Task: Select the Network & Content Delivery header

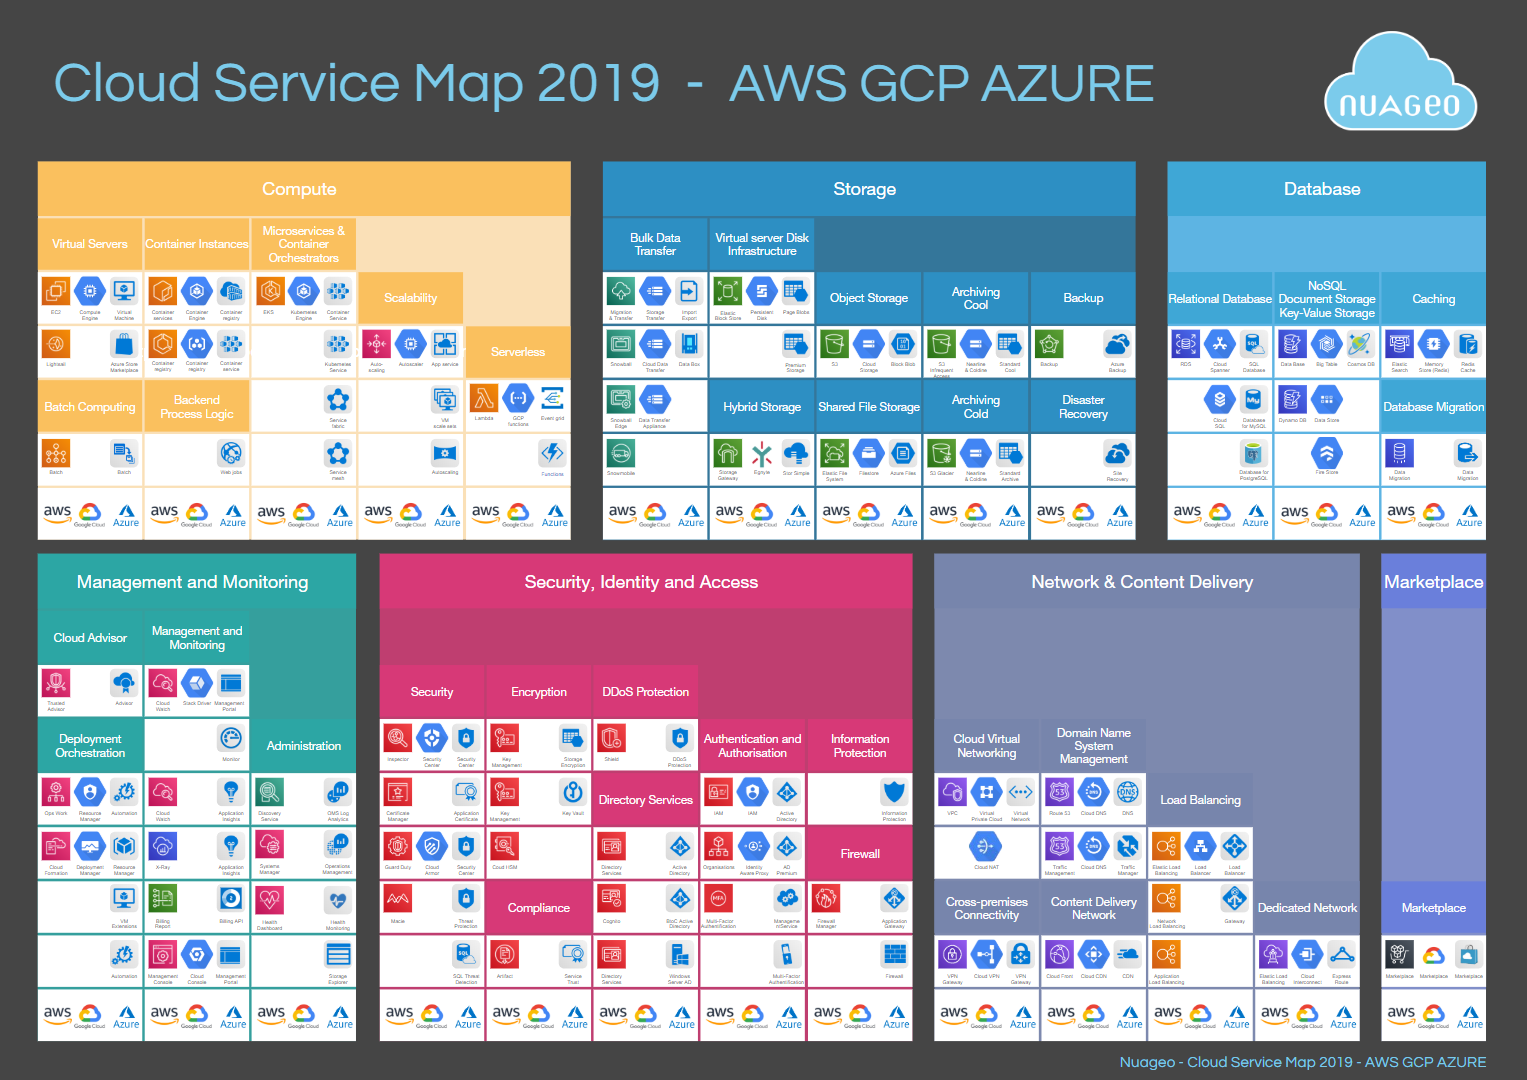Action: (x=1147, y=582)
